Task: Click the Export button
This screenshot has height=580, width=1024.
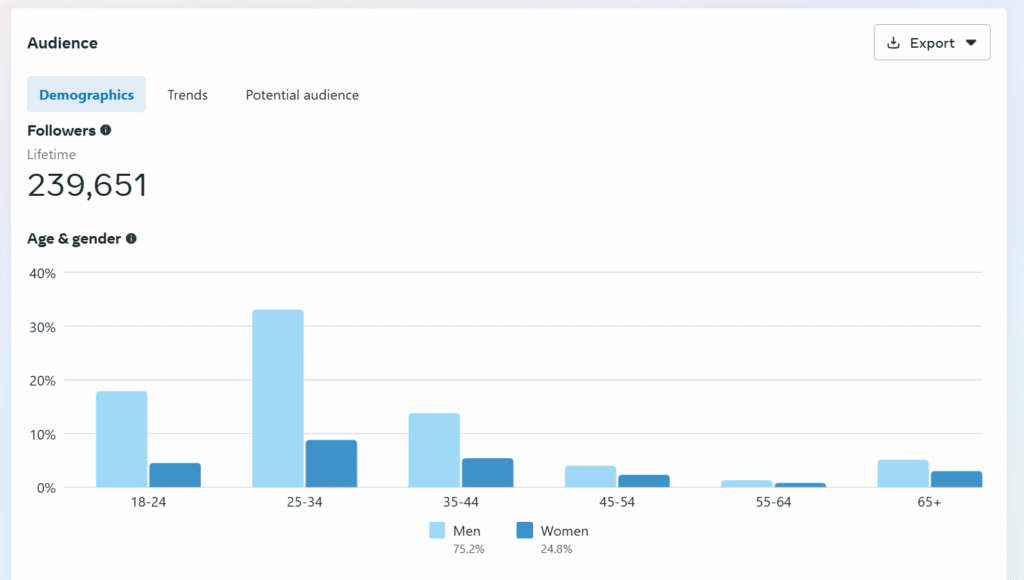Action: 932,42
